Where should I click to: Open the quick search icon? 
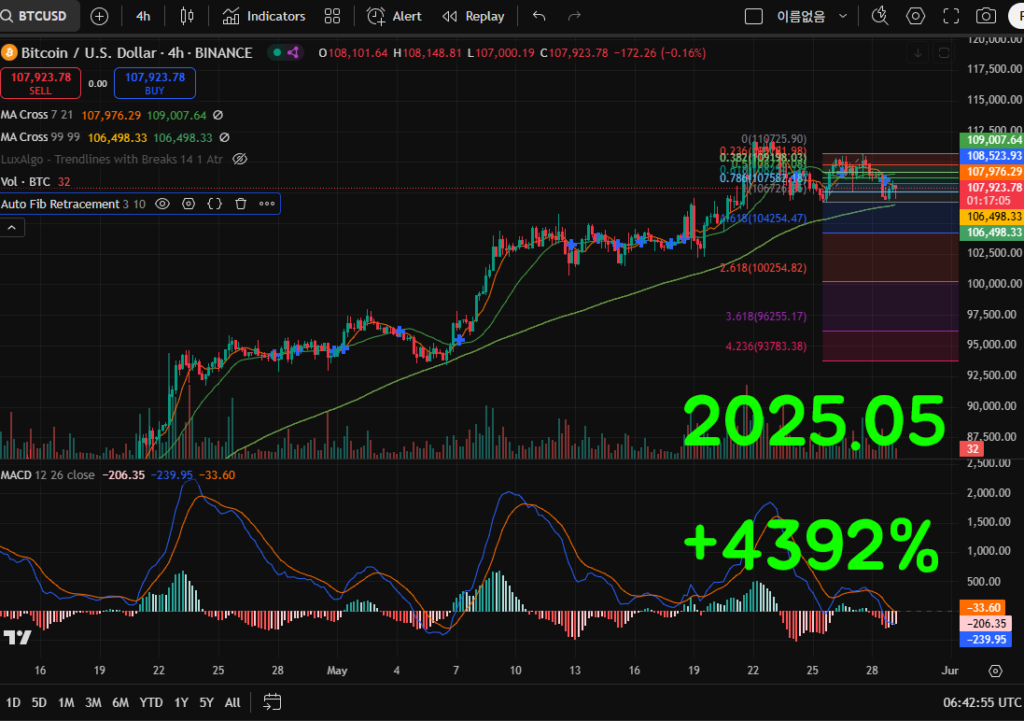pyautogui.click(x=880, y=16)
